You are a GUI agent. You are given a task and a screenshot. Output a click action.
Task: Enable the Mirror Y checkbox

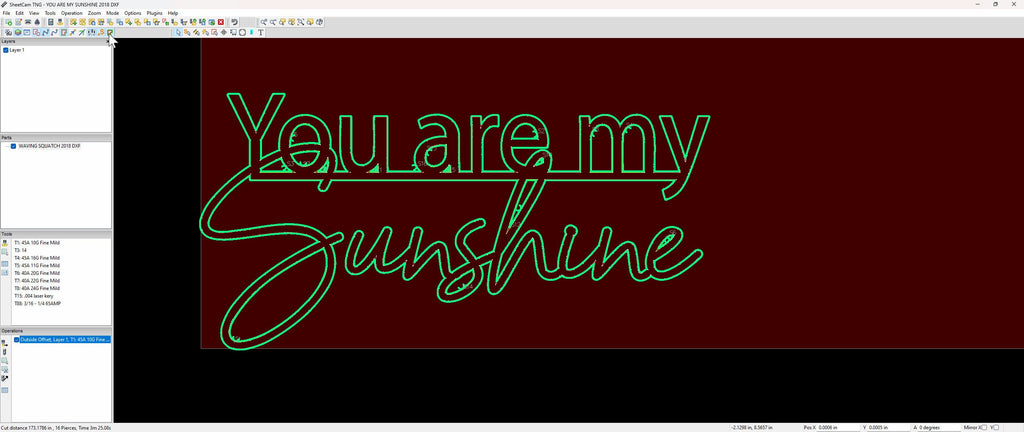995,427
